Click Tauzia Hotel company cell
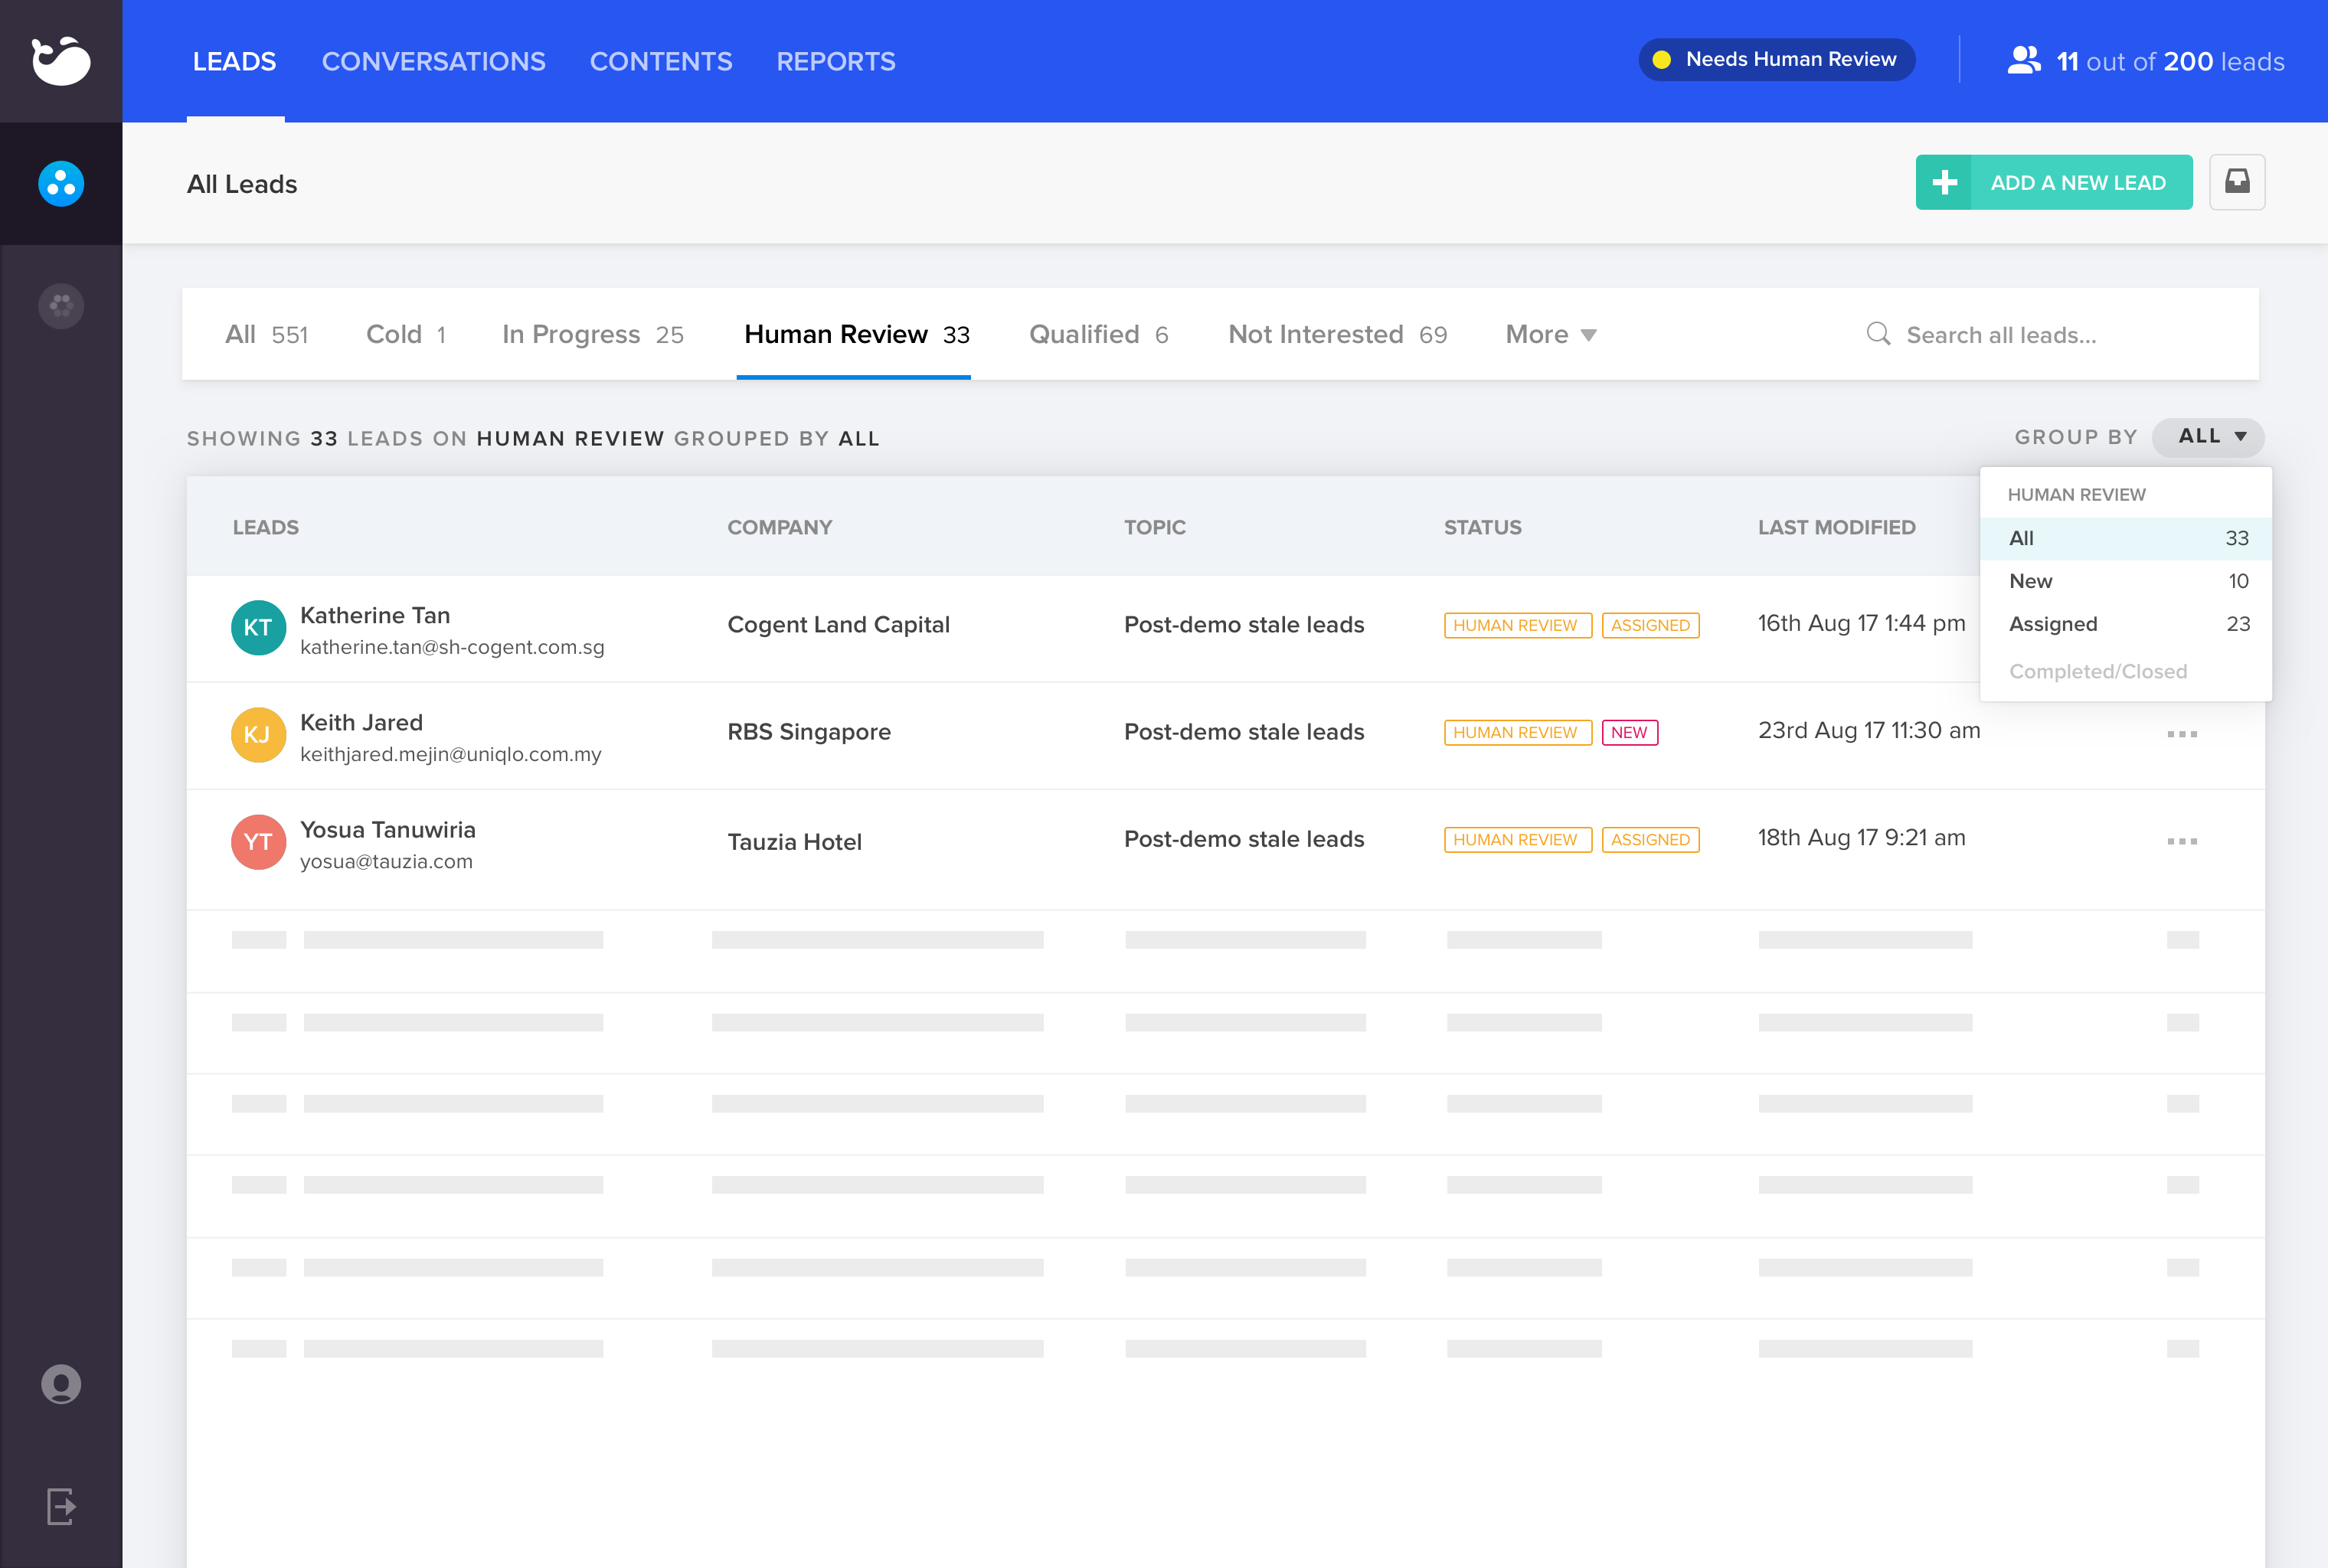 [794, 842]
